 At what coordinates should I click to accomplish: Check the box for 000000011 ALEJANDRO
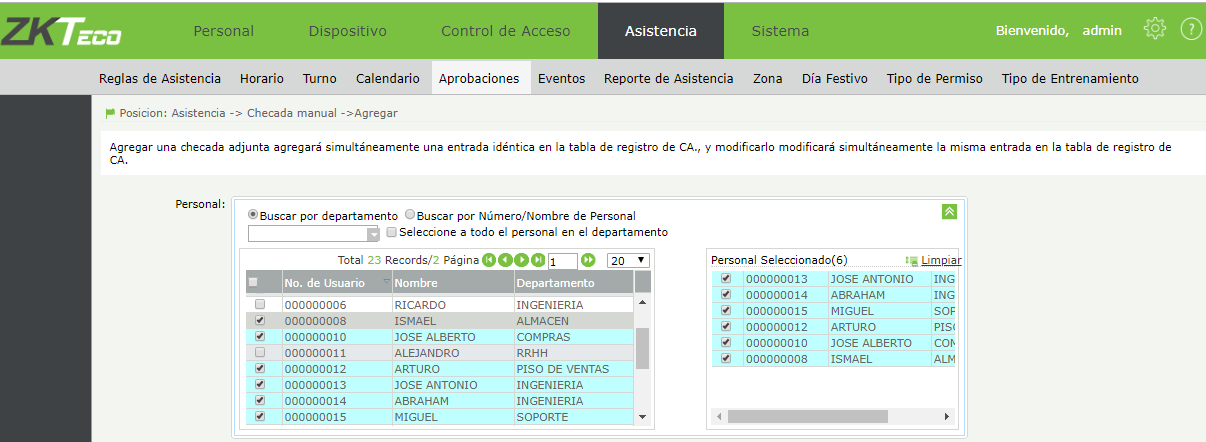tap(260, 353)
